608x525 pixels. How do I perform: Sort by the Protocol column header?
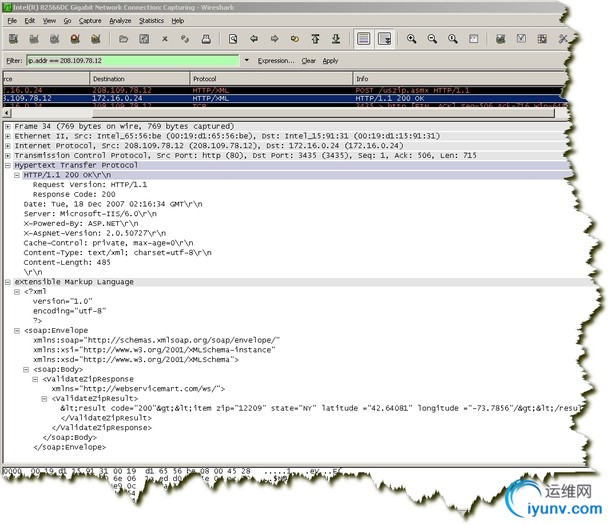271,79
